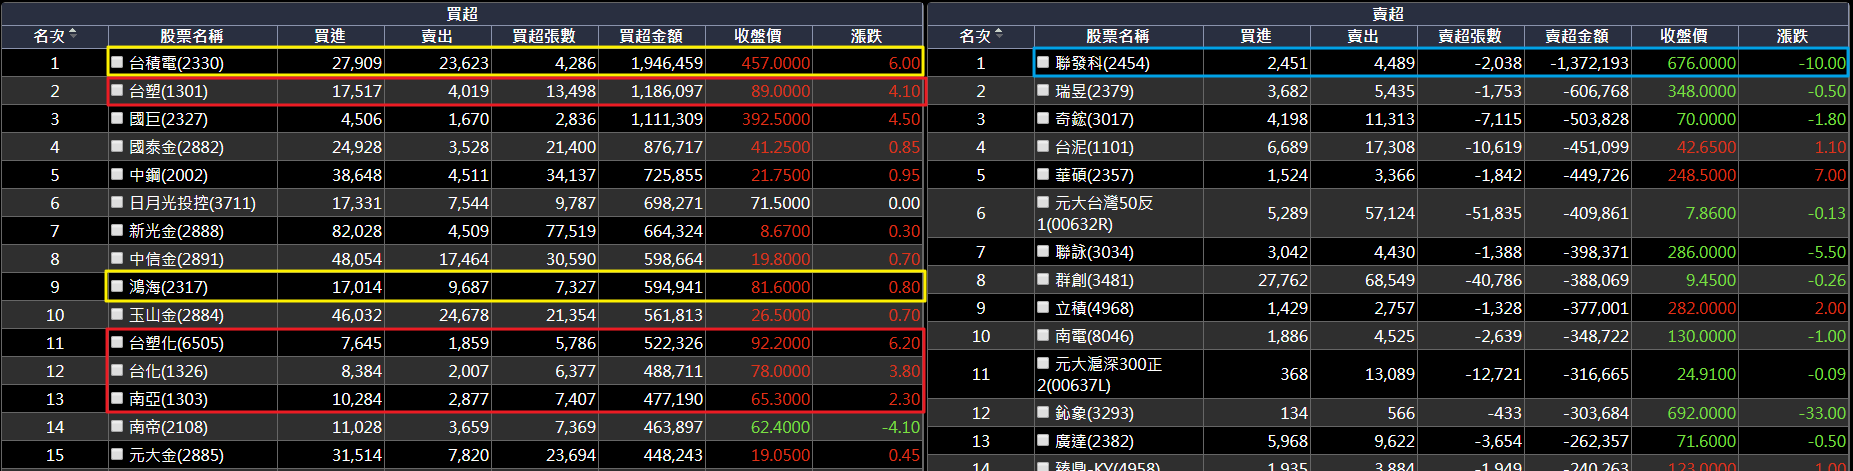The width and height of the screenshot is (1853, 471).
Task: Tick the checkbox for 台泥(1101)
Action: tap(1043, 146)
